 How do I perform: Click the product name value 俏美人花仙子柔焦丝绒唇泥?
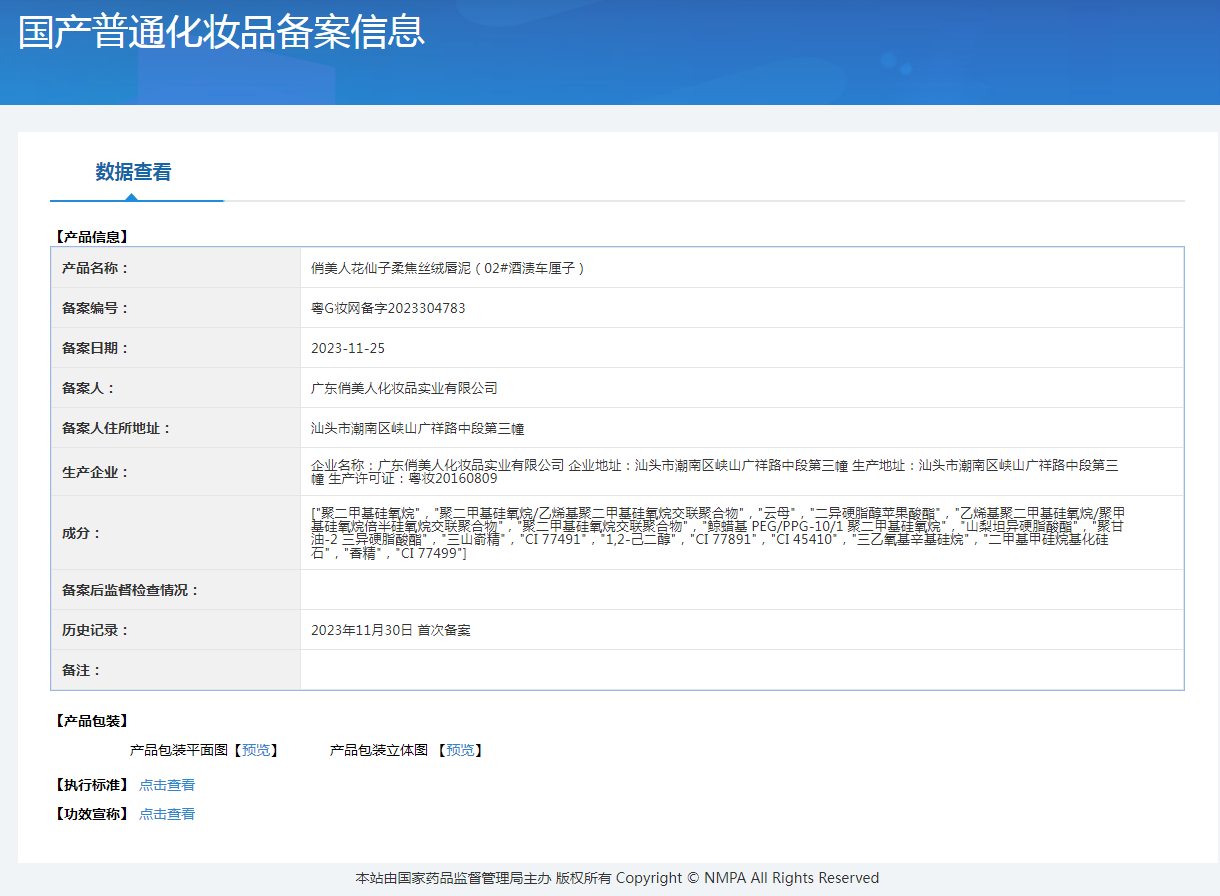[448, 268]
